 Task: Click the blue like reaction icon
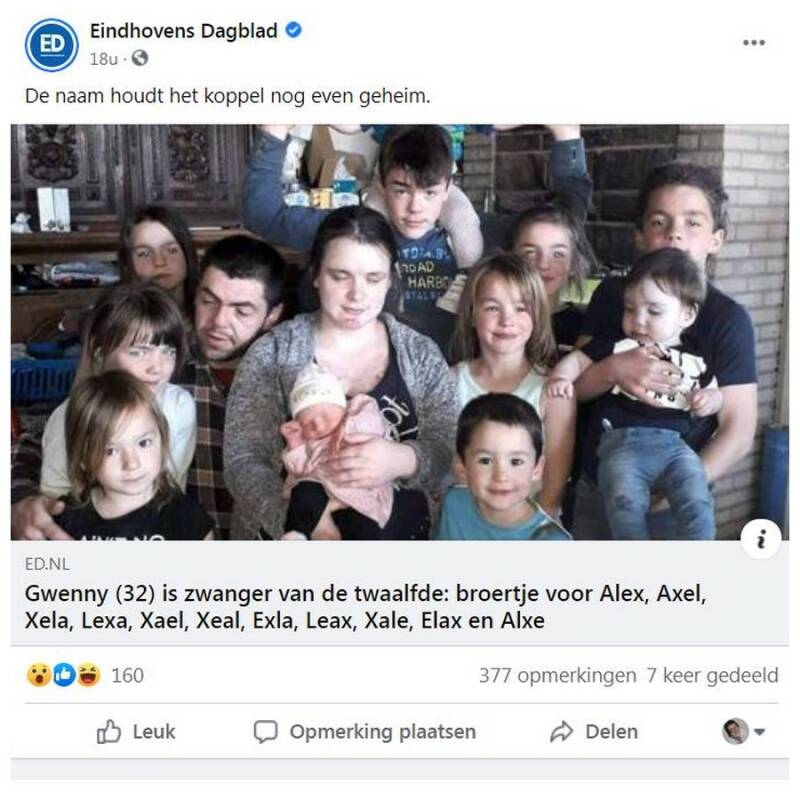point(64,675)
